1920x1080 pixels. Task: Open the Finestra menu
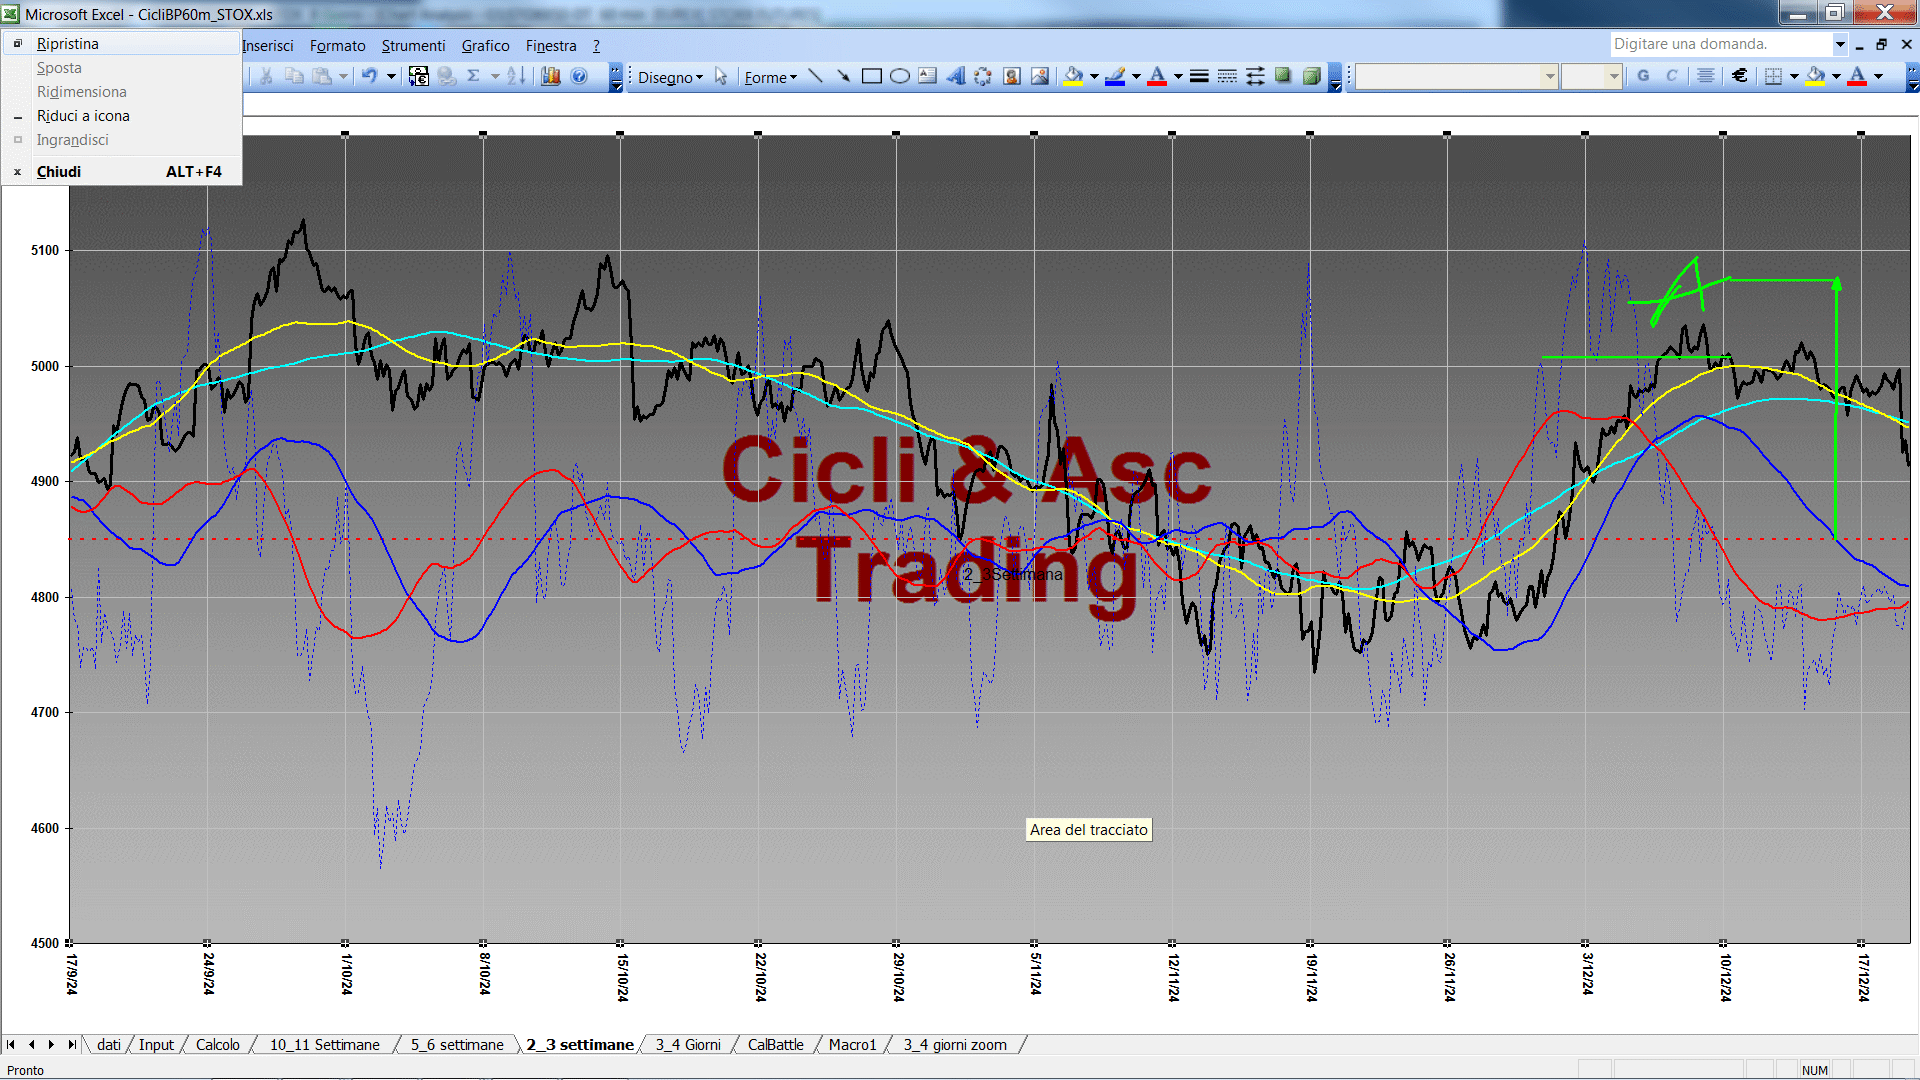pos(551,46)
